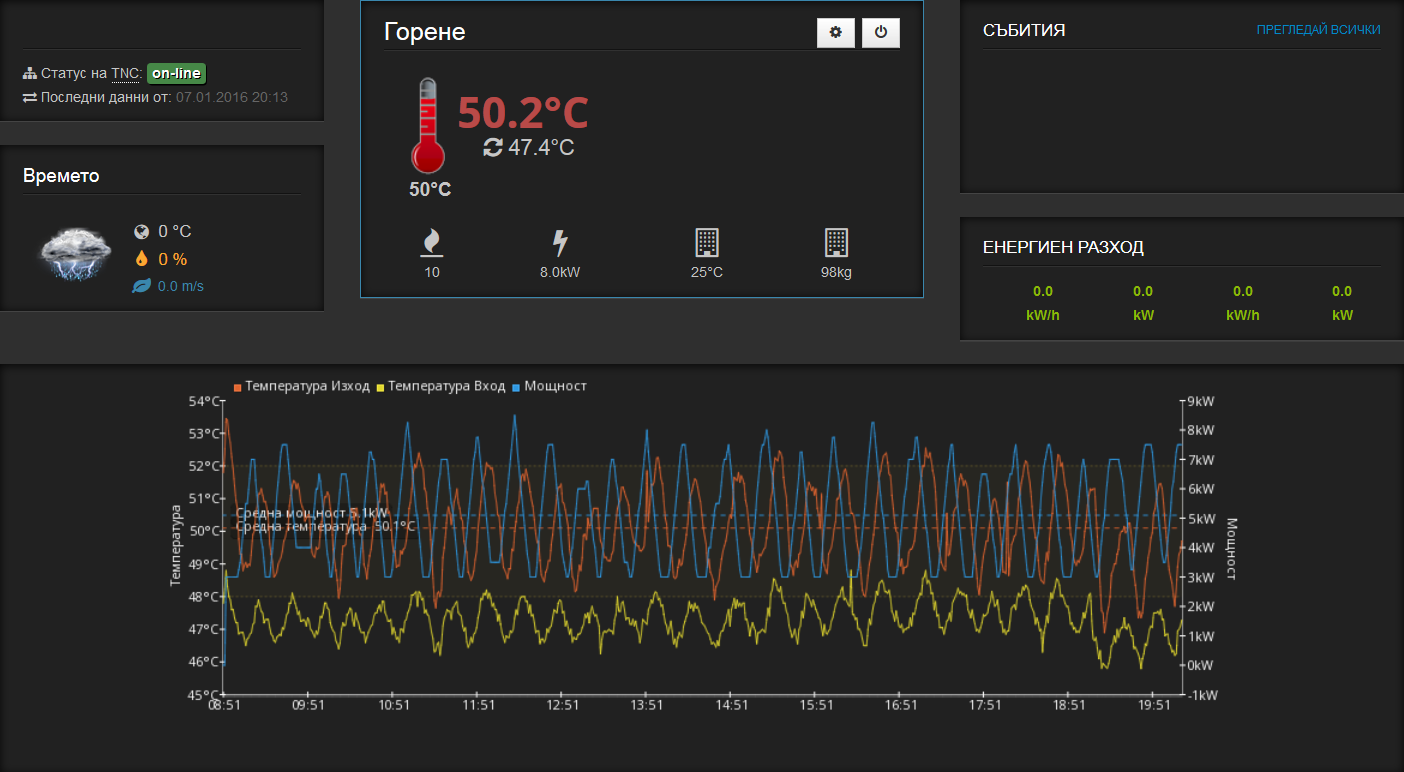
Task: Click the wind speed leaf icon
Action: click(141, 287)
